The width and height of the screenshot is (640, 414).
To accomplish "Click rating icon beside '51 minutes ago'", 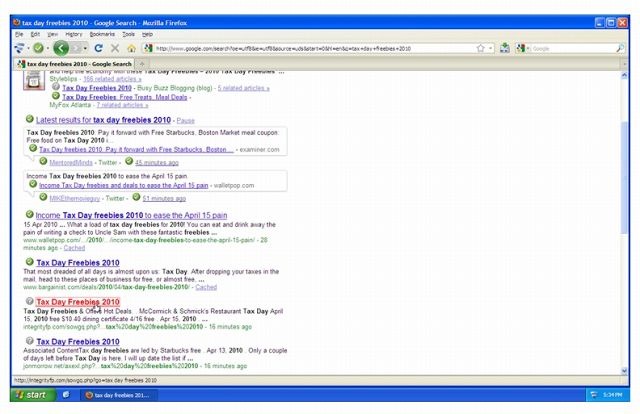I will pos(136,197).
